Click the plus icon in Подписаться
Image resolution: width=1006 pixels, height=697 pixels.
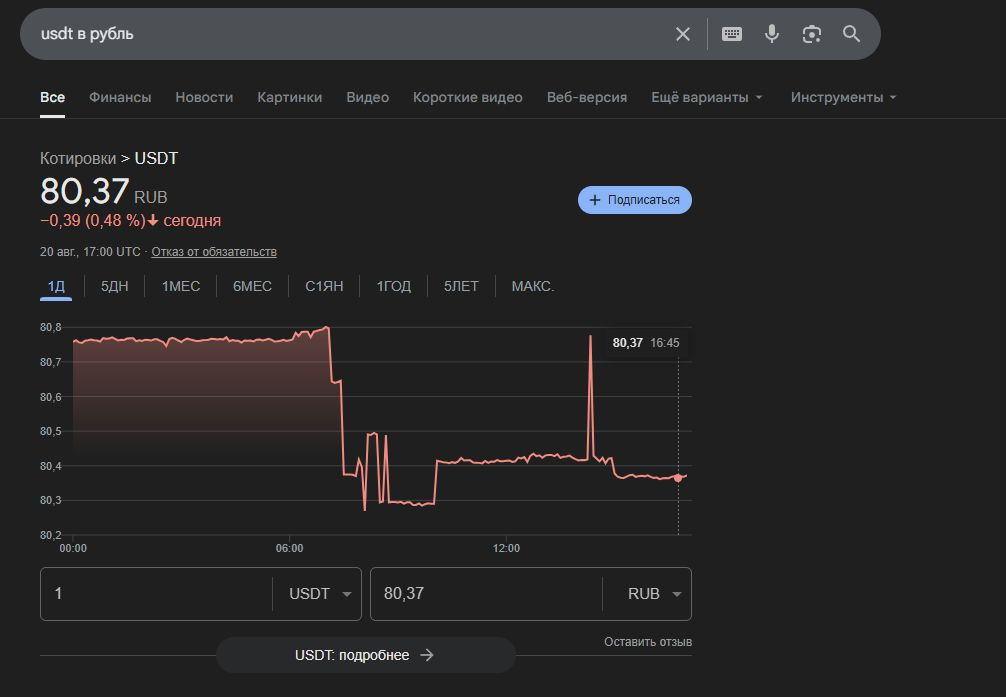click(595, 200)
